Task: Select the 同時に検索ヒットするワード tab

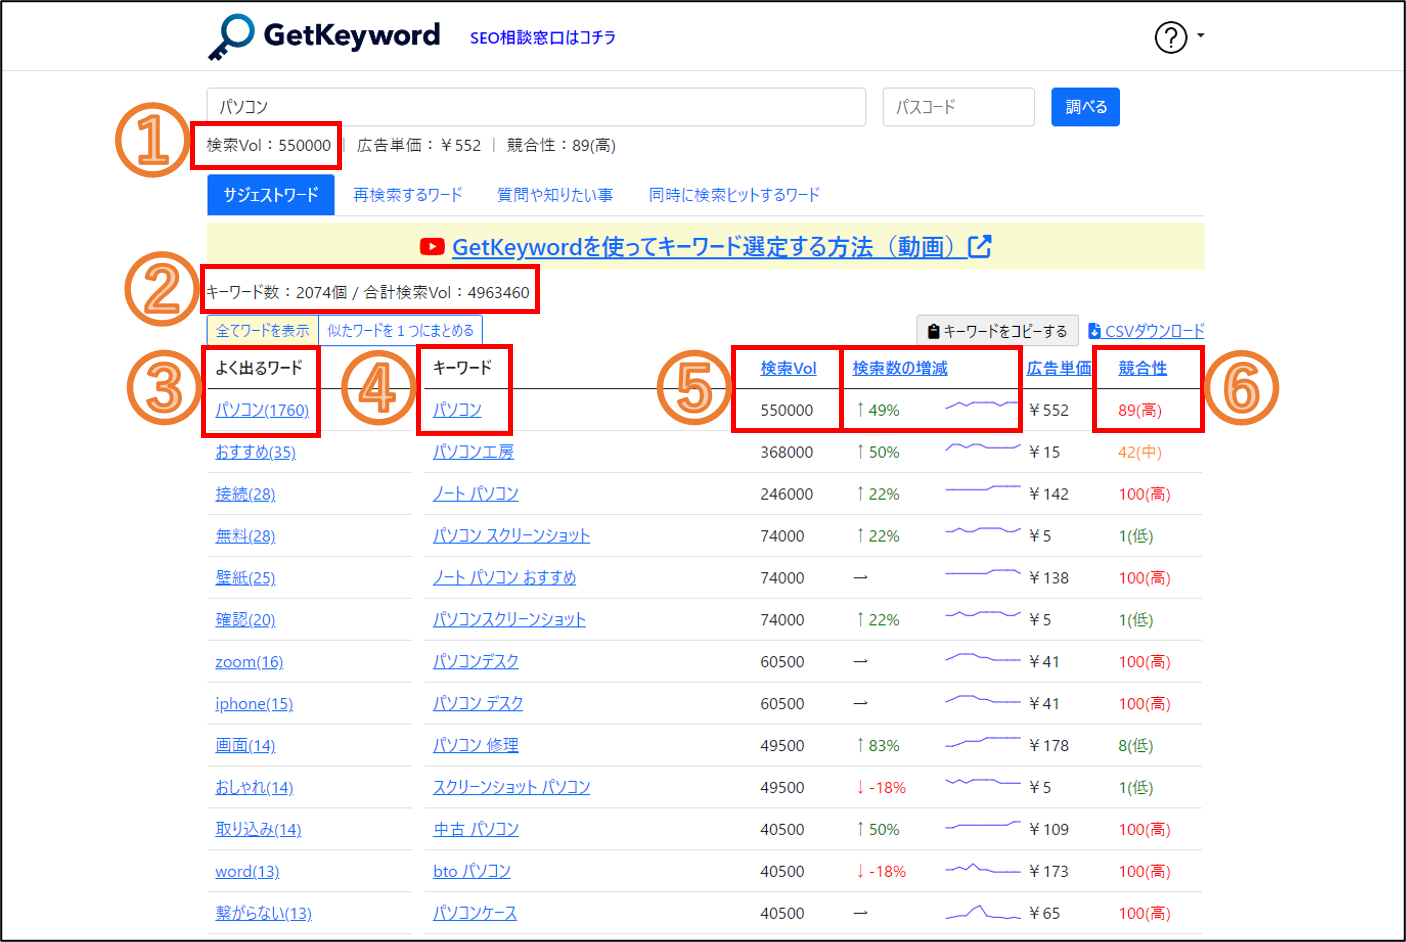Action: [x=734, y=195]
